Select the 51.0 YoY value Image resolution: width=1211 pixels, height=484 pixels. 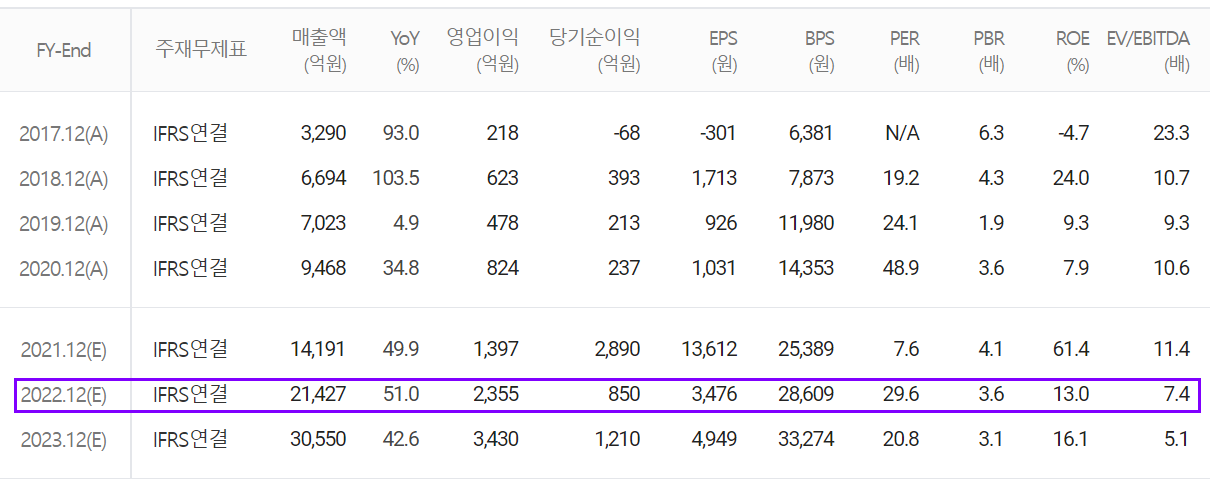(x=401, y=394)
